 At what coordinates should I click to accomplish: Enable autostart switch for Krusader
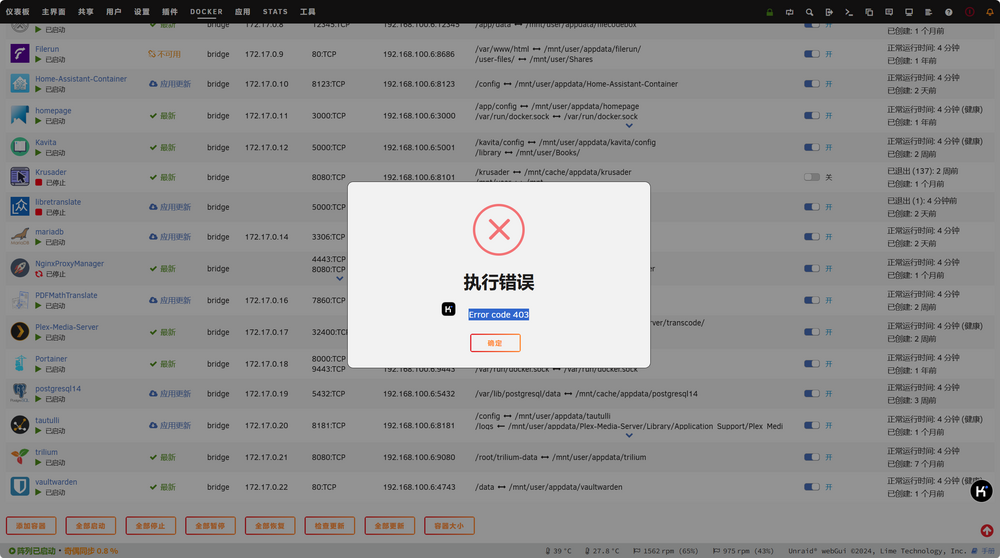tap(812, 177)
